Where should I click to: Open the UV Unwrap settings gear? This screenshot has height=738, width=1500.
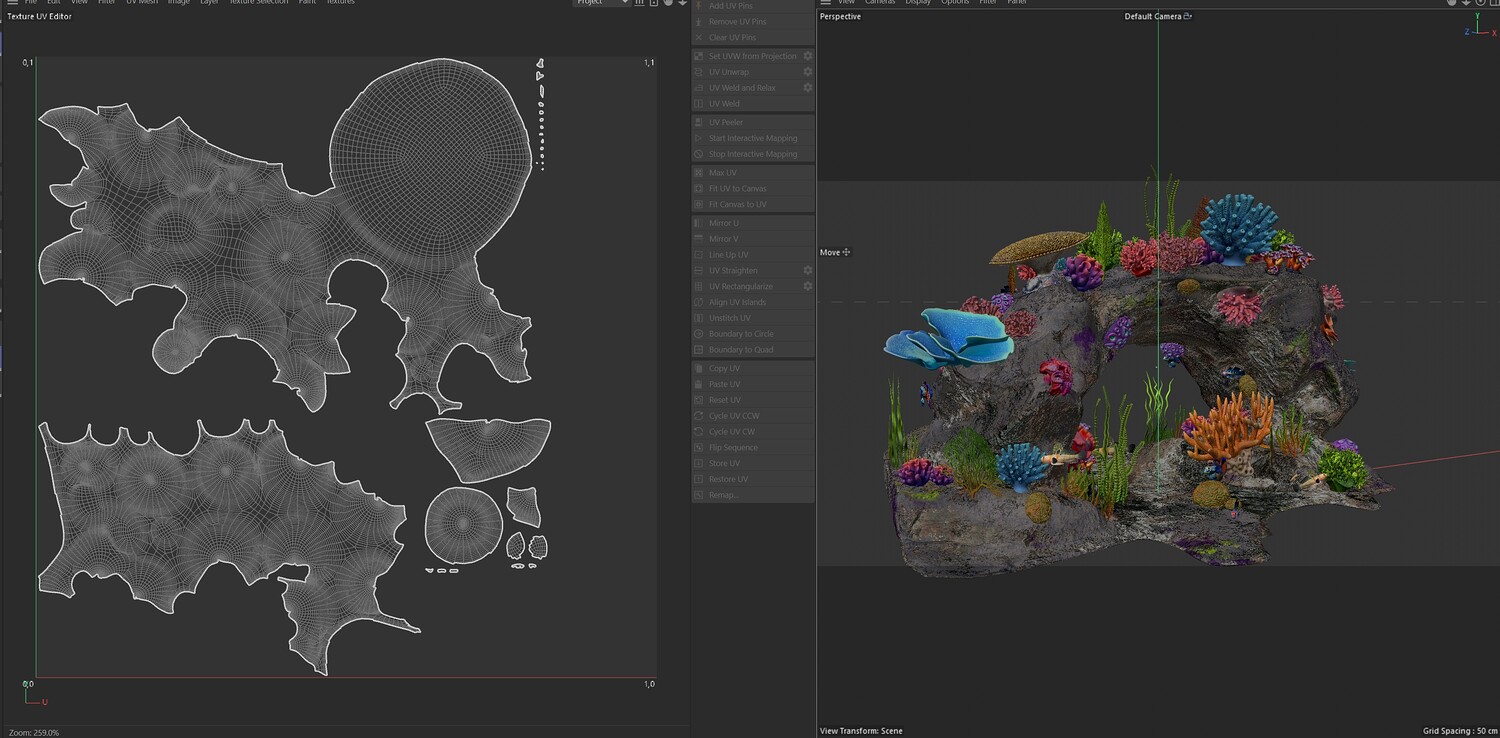[808, 72]
